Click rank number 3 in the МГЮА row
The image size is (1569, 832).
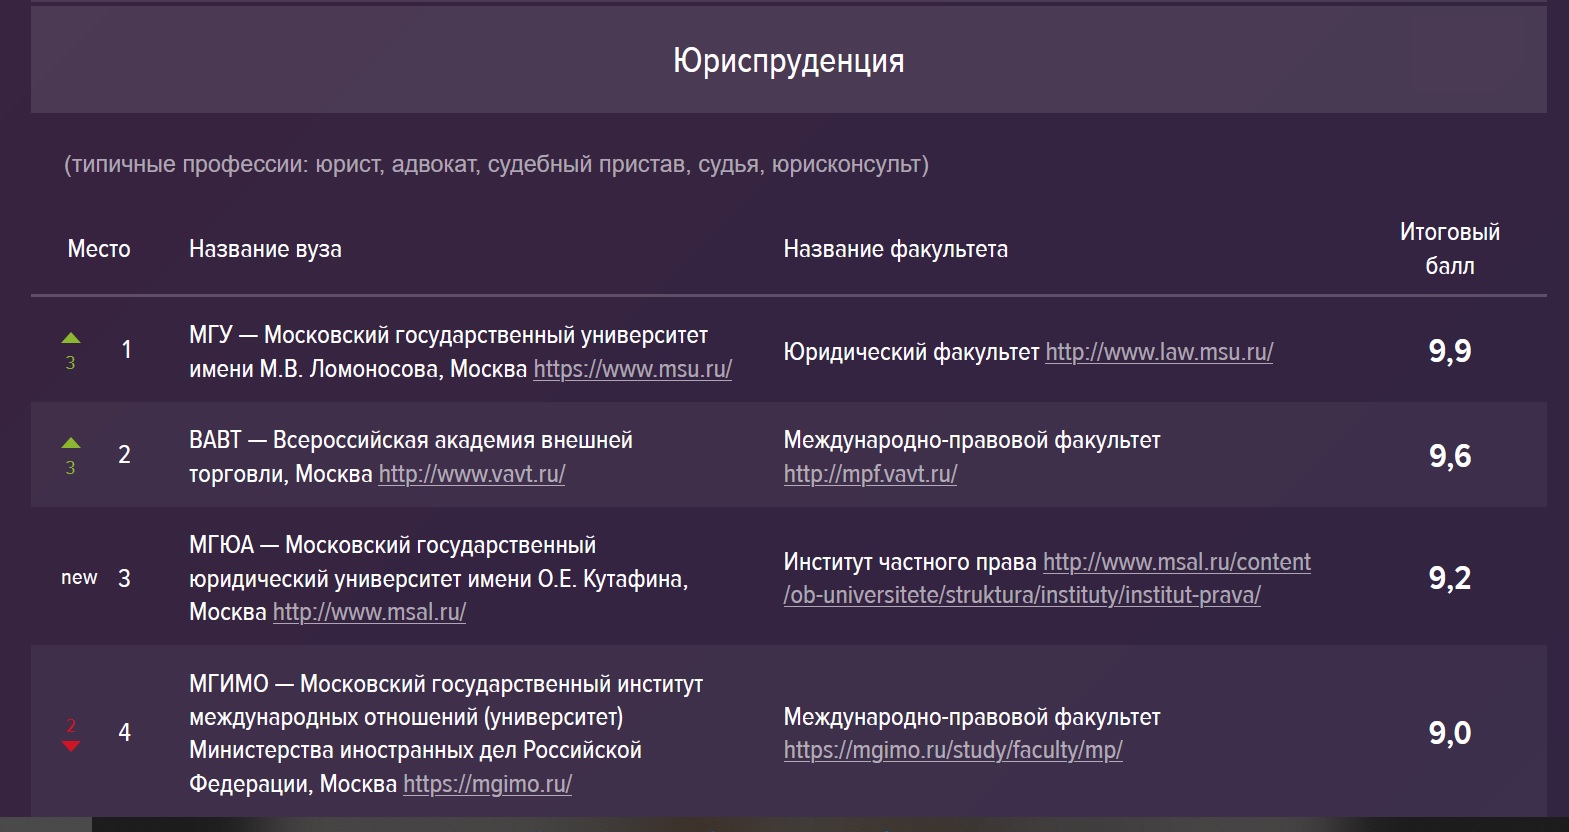click(x=124, y=578)
